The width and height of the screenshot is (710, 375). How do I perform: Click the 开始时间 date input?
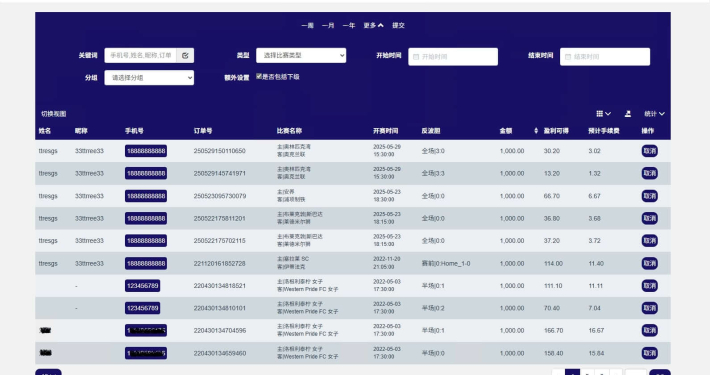tap(453, 57)
